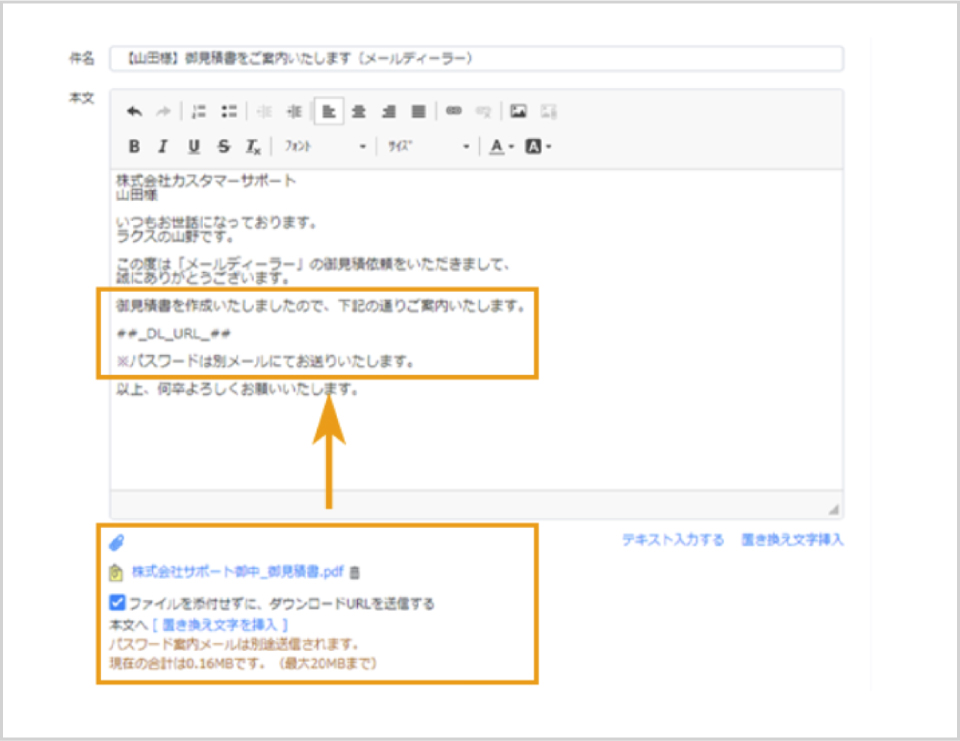
Task: Click the 置き換え文字挿入 link
Action: click(x=796, y=538)
